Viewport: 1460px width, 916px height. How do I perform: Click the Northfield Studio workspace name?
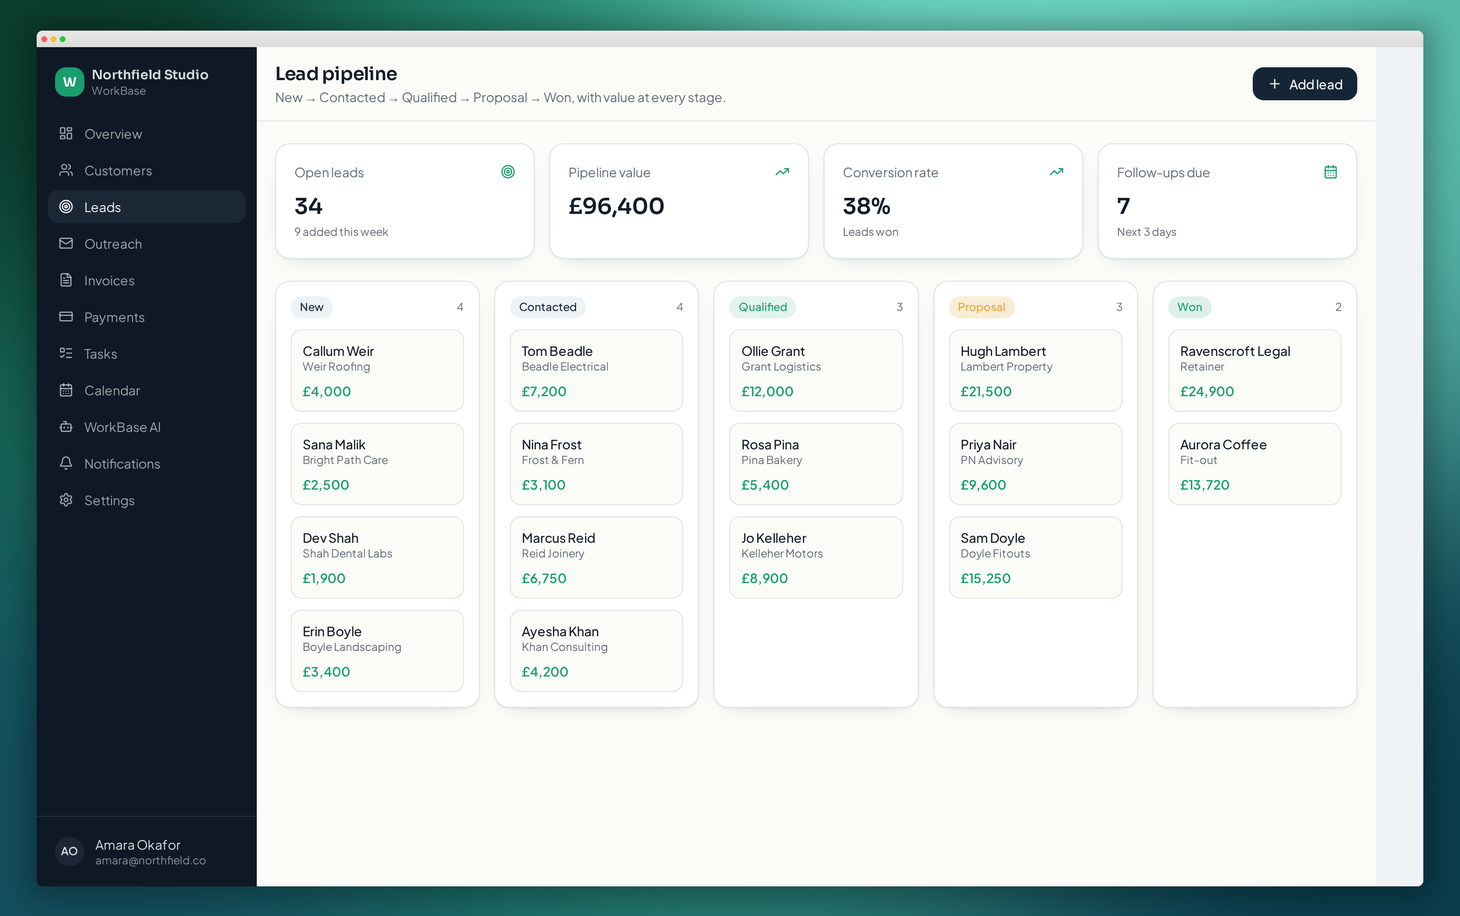click(150, 75)
